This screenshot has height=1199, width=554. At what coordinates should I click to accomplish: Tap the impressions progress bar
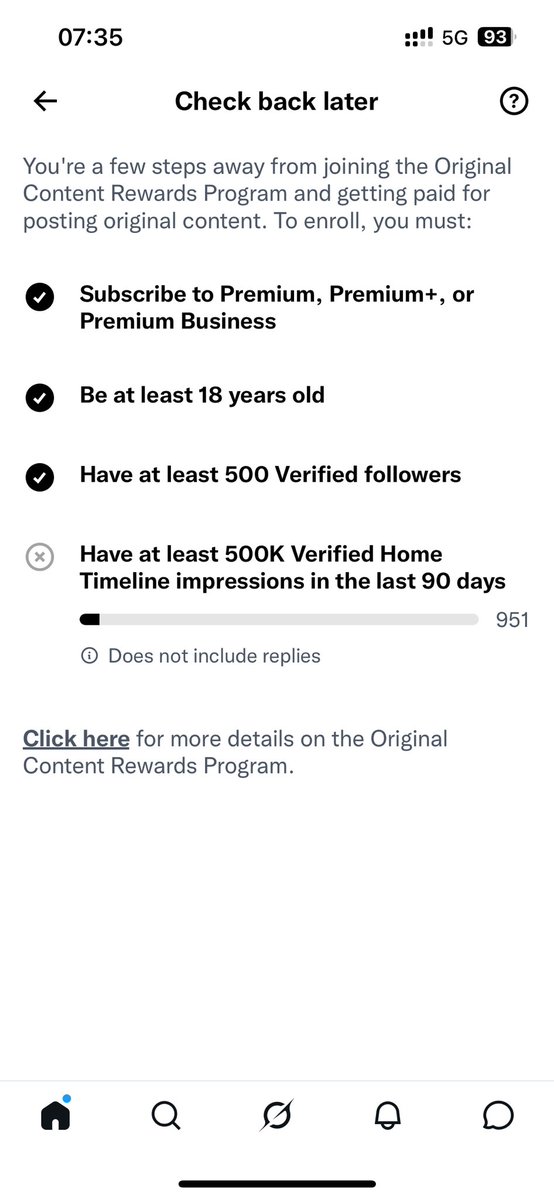point(279,619)
